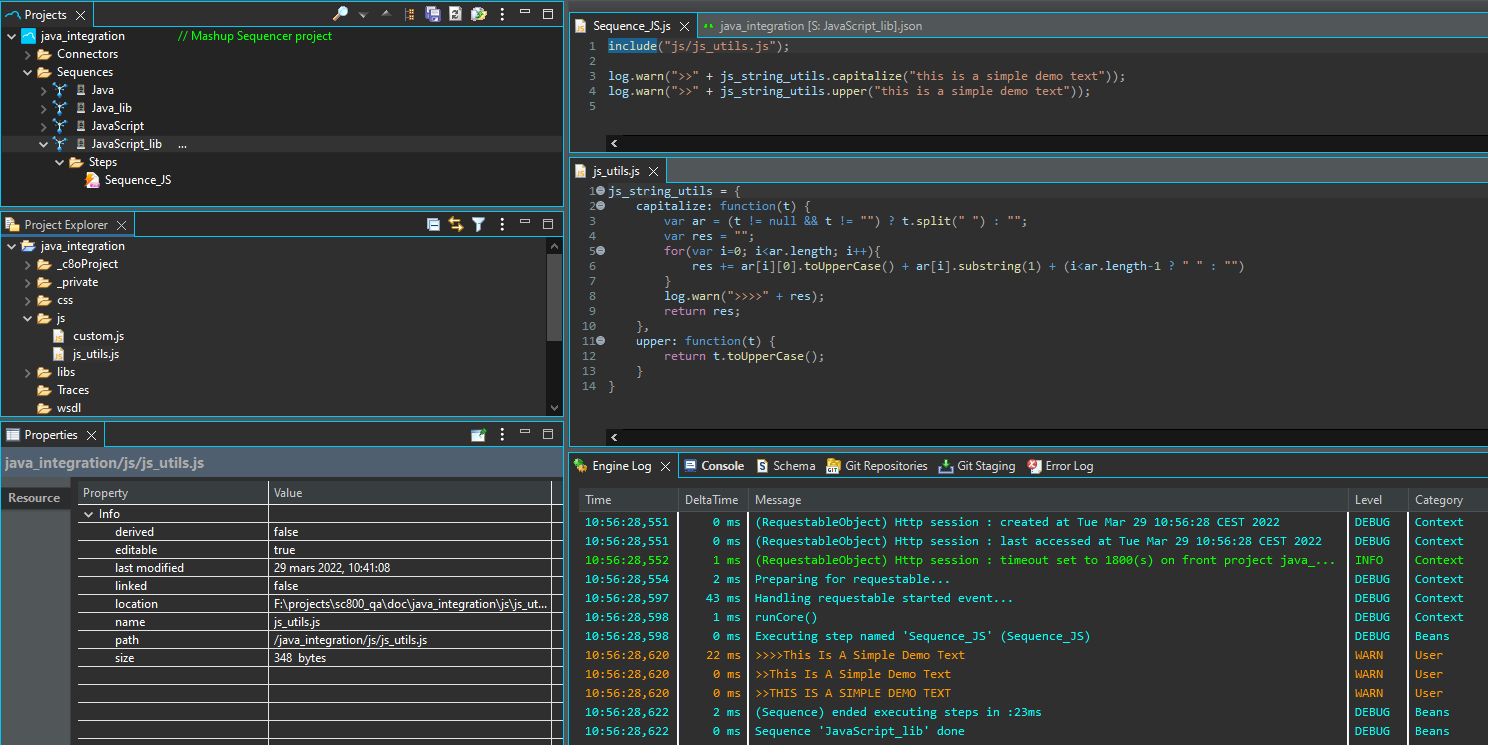Open the Project Explorer filter icon
Image resolution: width=1488 pixels, height=745 pixels.
[x=478, y=225]
